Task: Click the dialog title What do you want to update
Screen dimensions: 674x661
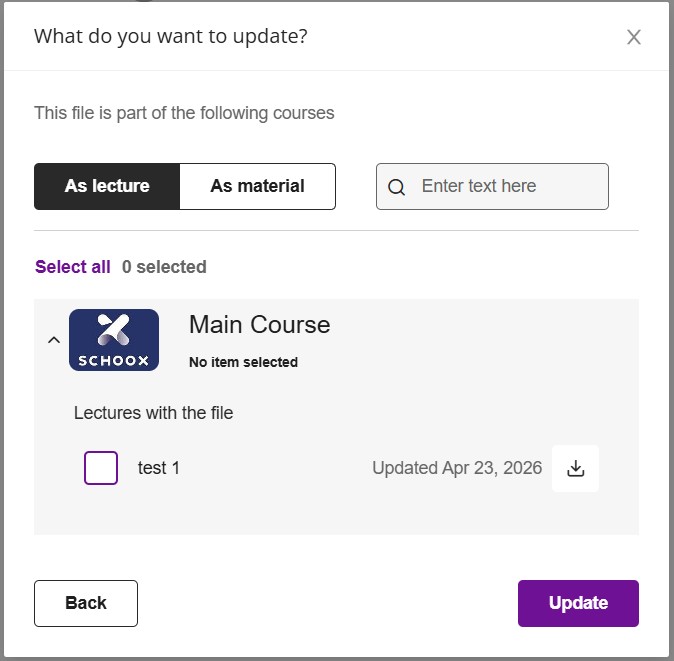Action: coord(171,37)
